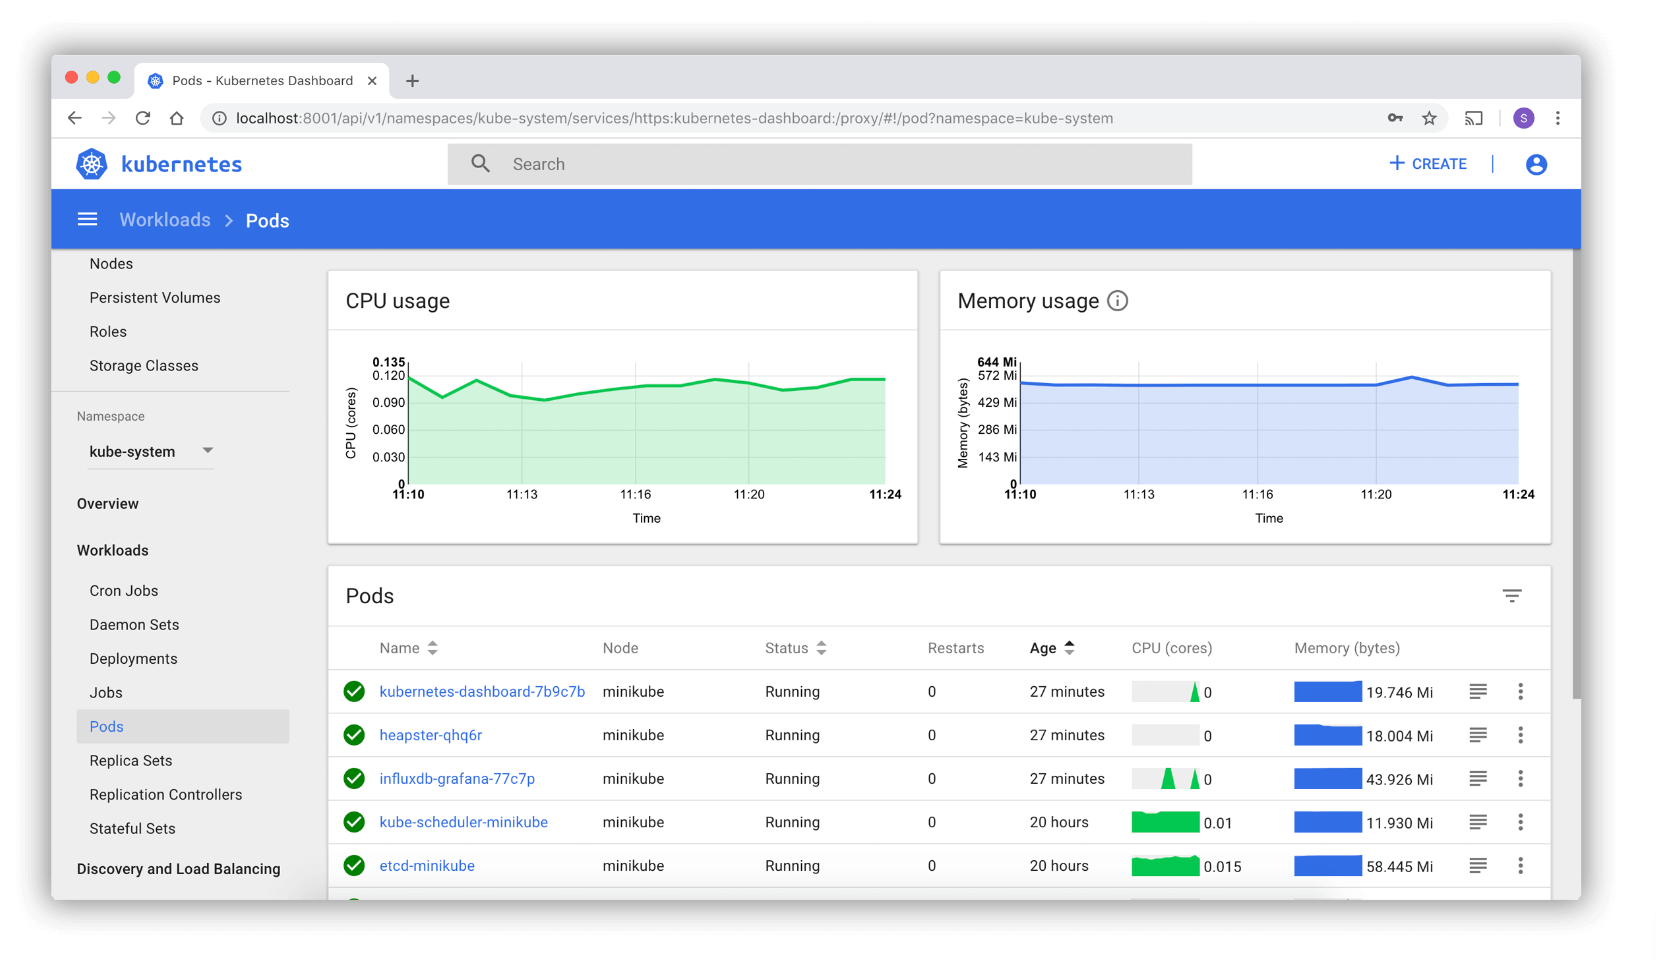
Task: Open the influxdb-grafana-77c7p pod link
Action: [x=457, y=779]
